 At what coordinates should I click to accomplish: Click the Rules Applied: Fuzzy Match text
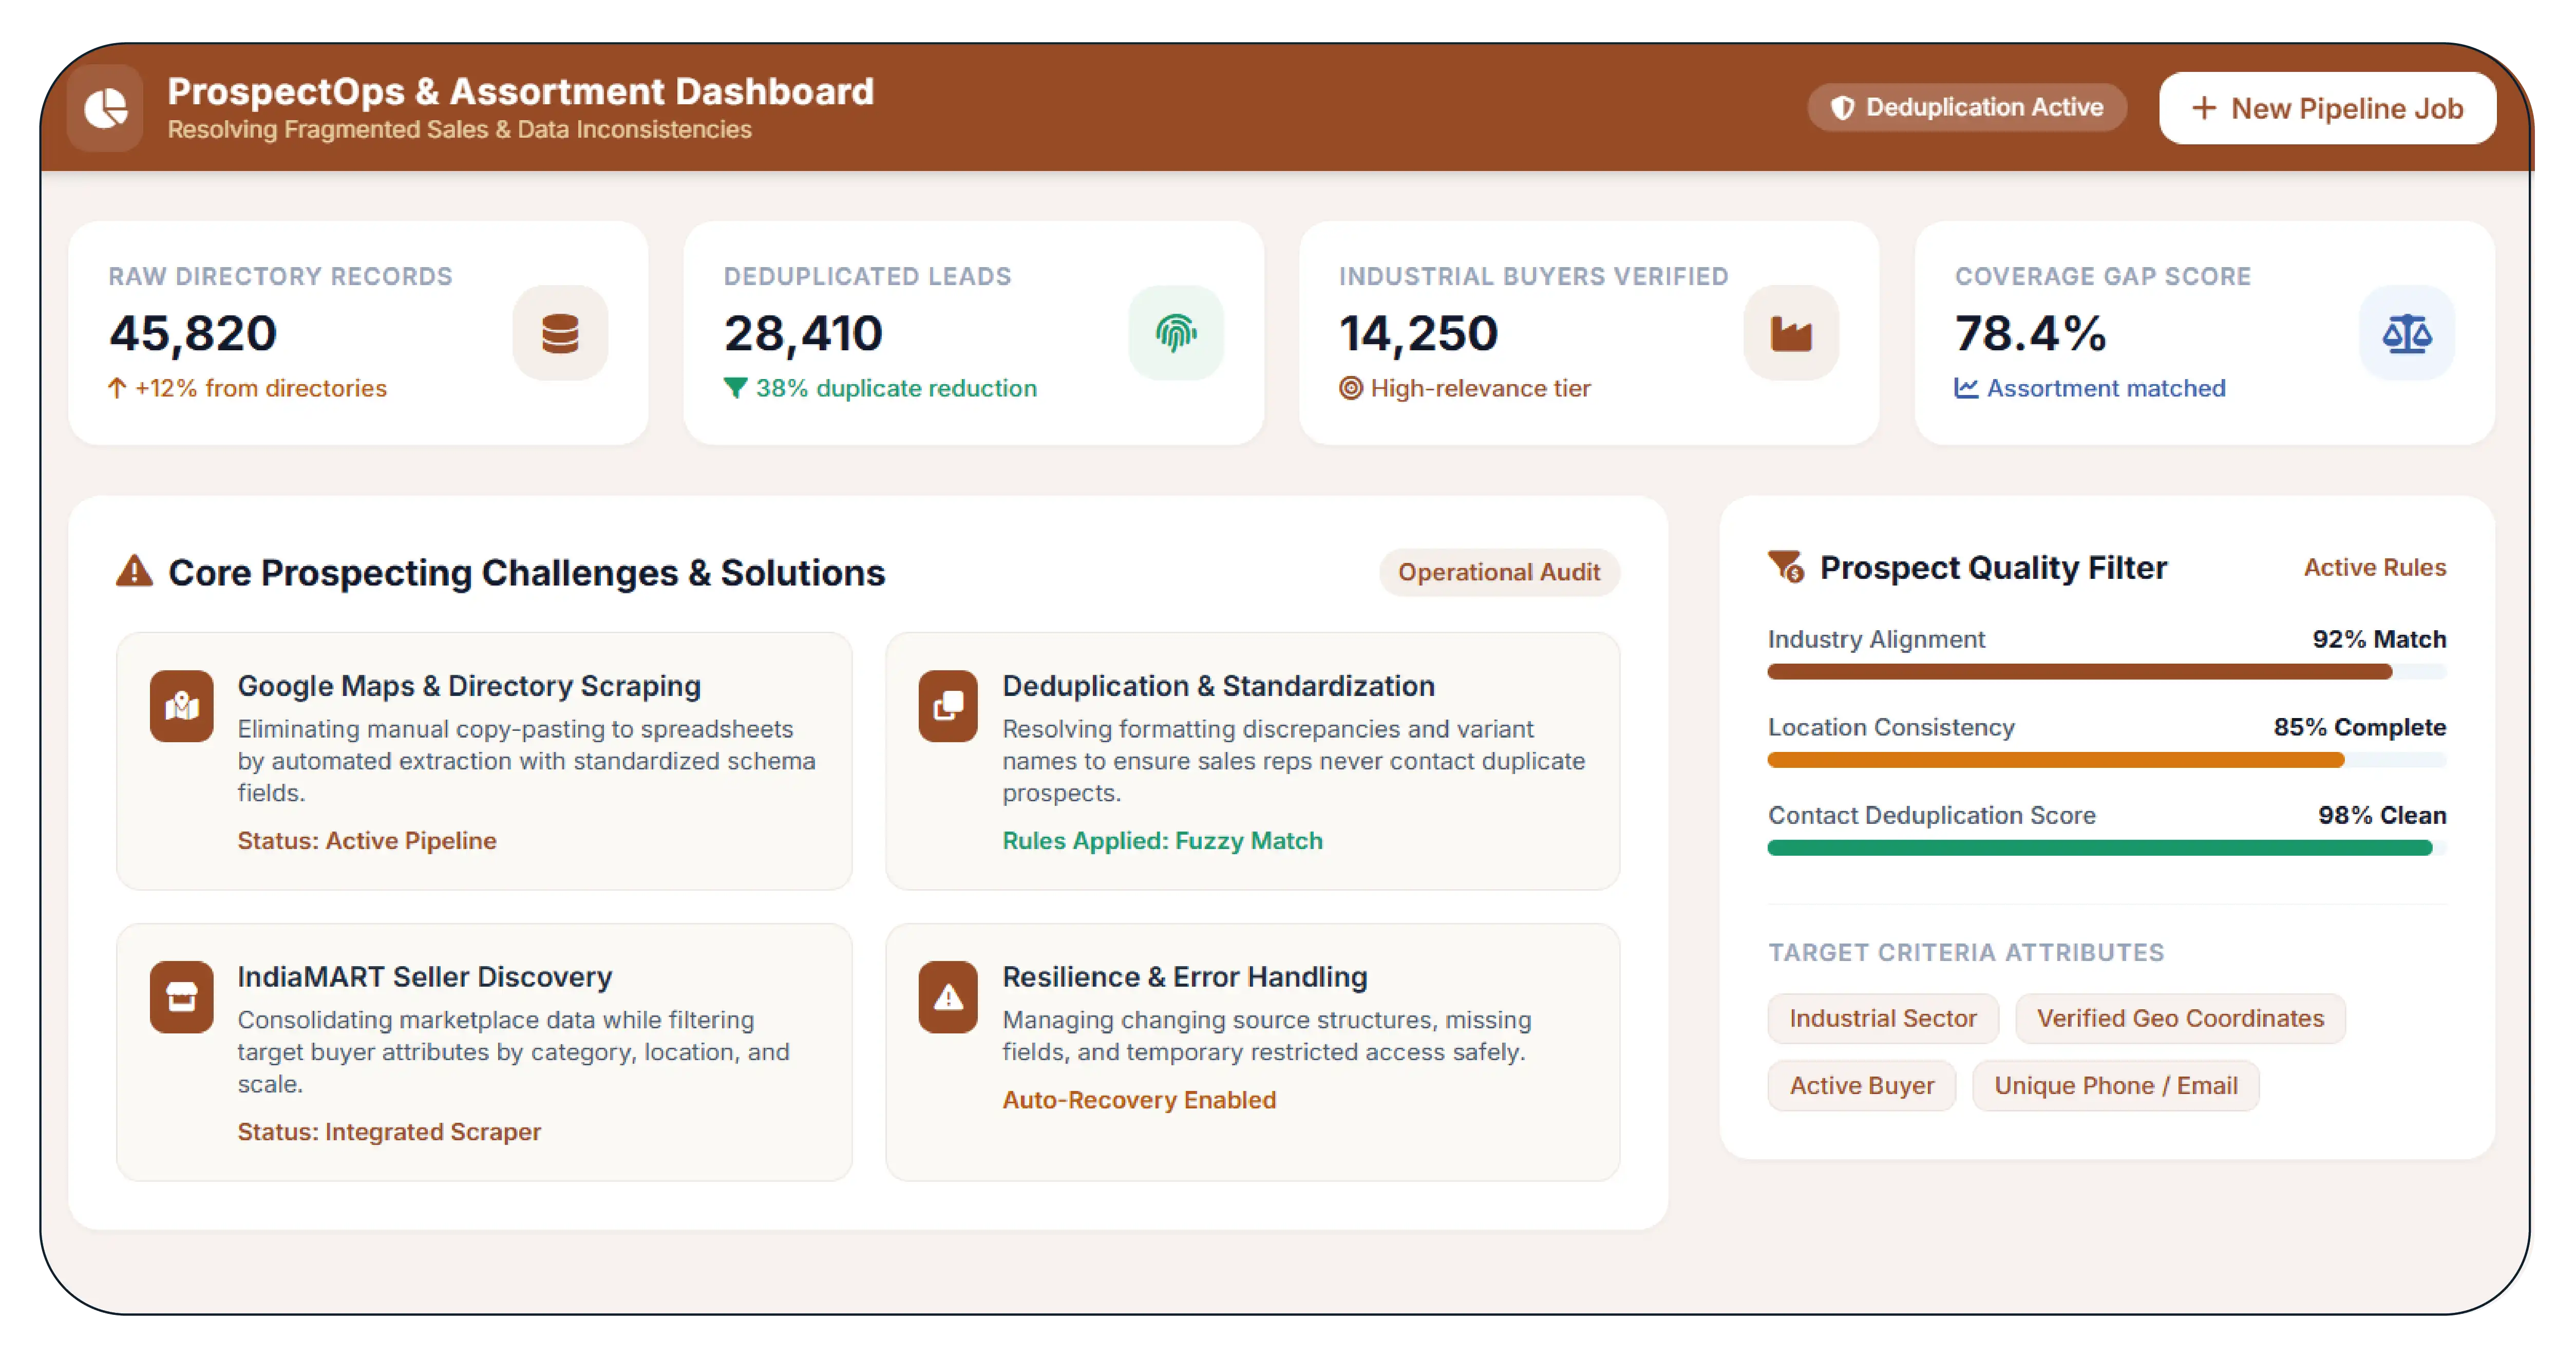[x=1162, y=840]
